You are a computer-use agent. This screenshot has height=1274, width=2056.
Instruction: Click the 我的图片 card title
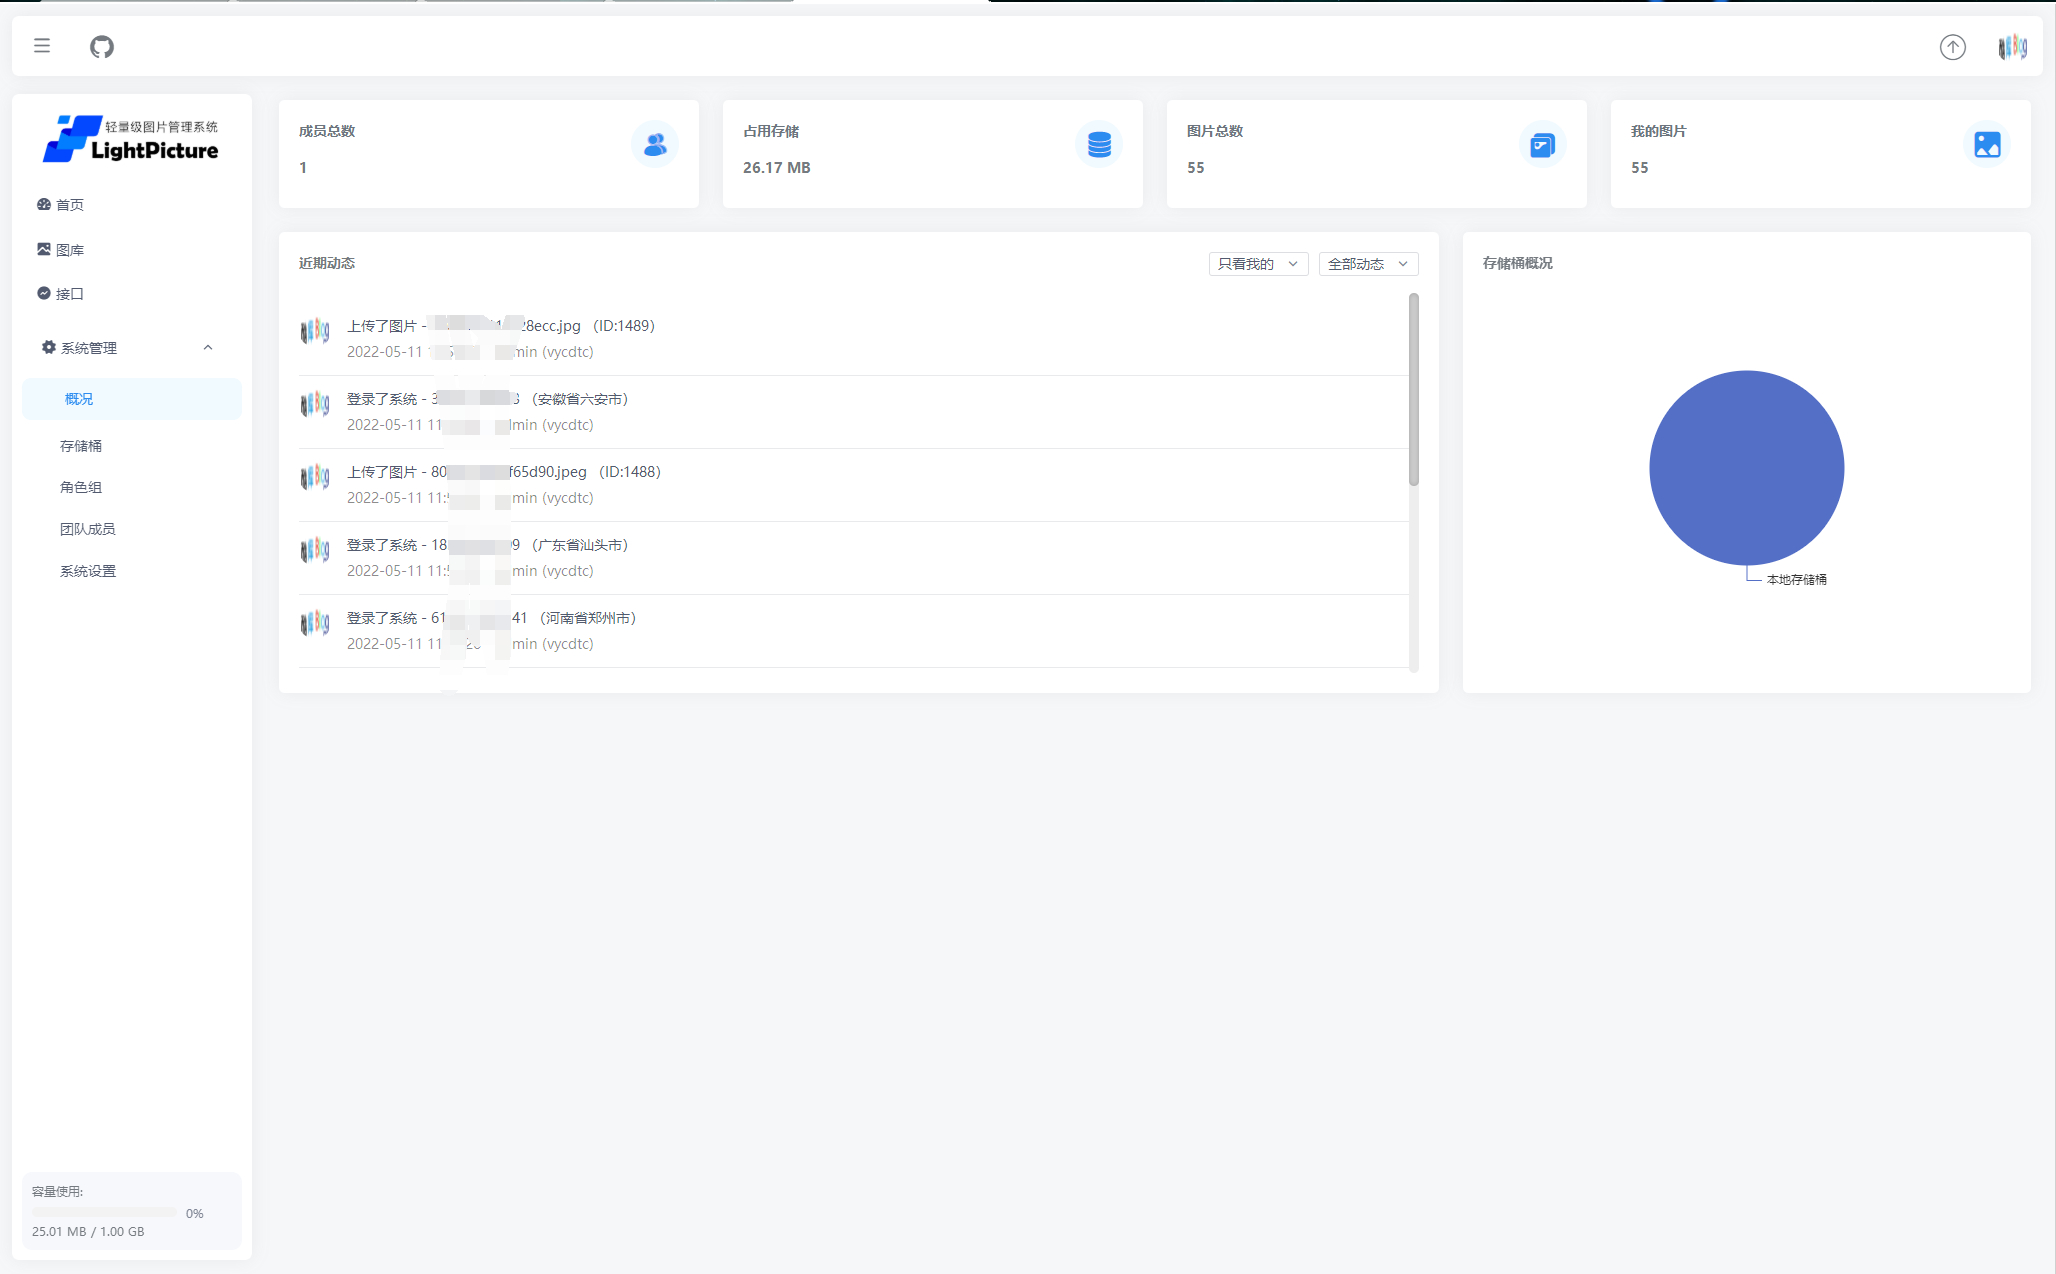coord(1659,132)
